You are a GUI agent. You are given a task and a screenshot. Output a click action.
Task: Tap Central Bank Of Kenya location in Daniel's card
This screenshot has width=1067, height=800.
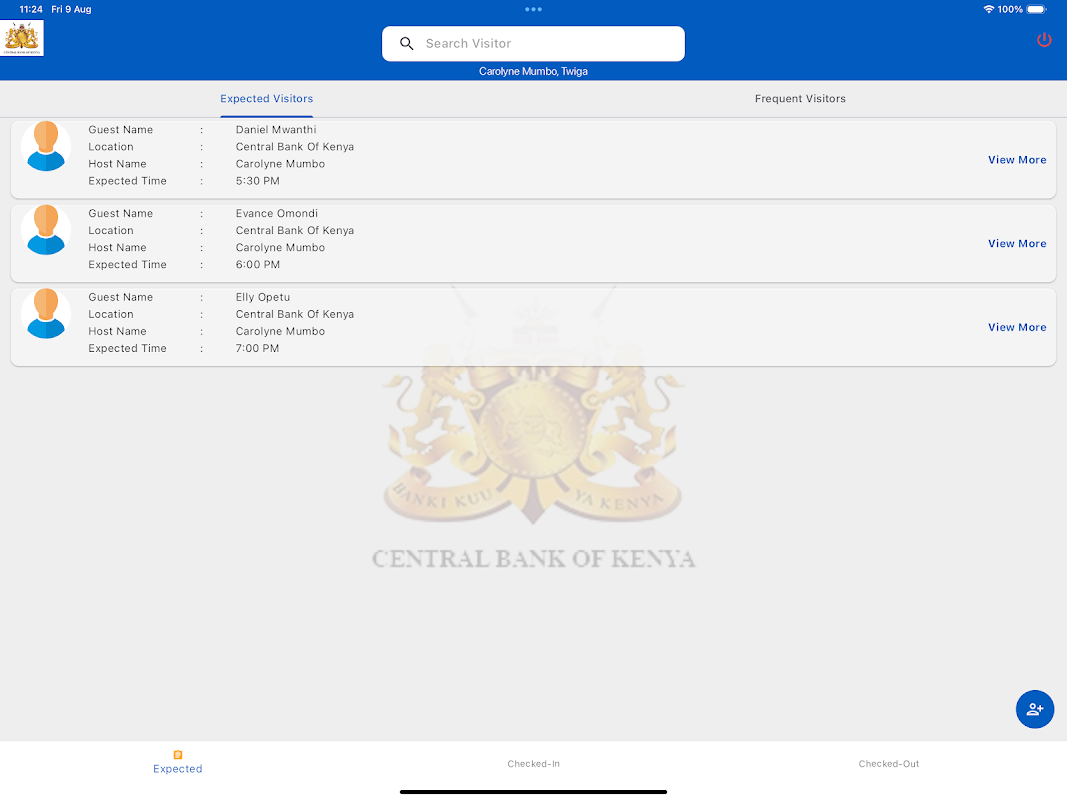[295, 147]
